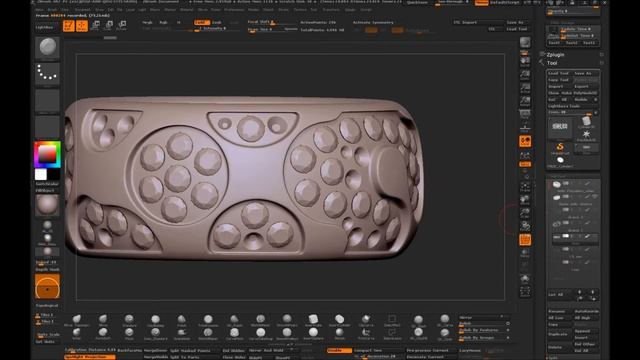Click the Split To Parts button

click(x=184, y=357)
